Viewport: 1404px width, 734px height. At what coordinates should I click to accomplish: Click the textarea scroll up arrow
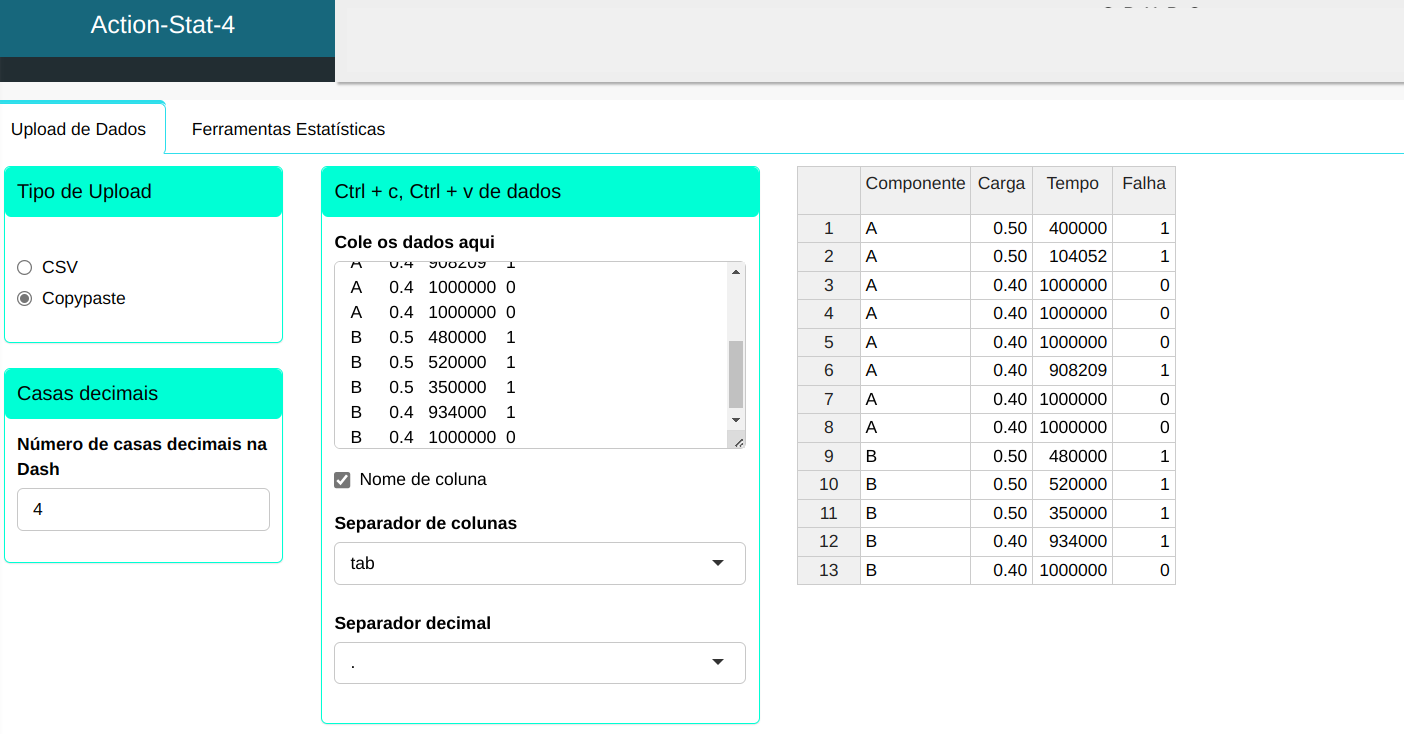click(x=736, y=272)
